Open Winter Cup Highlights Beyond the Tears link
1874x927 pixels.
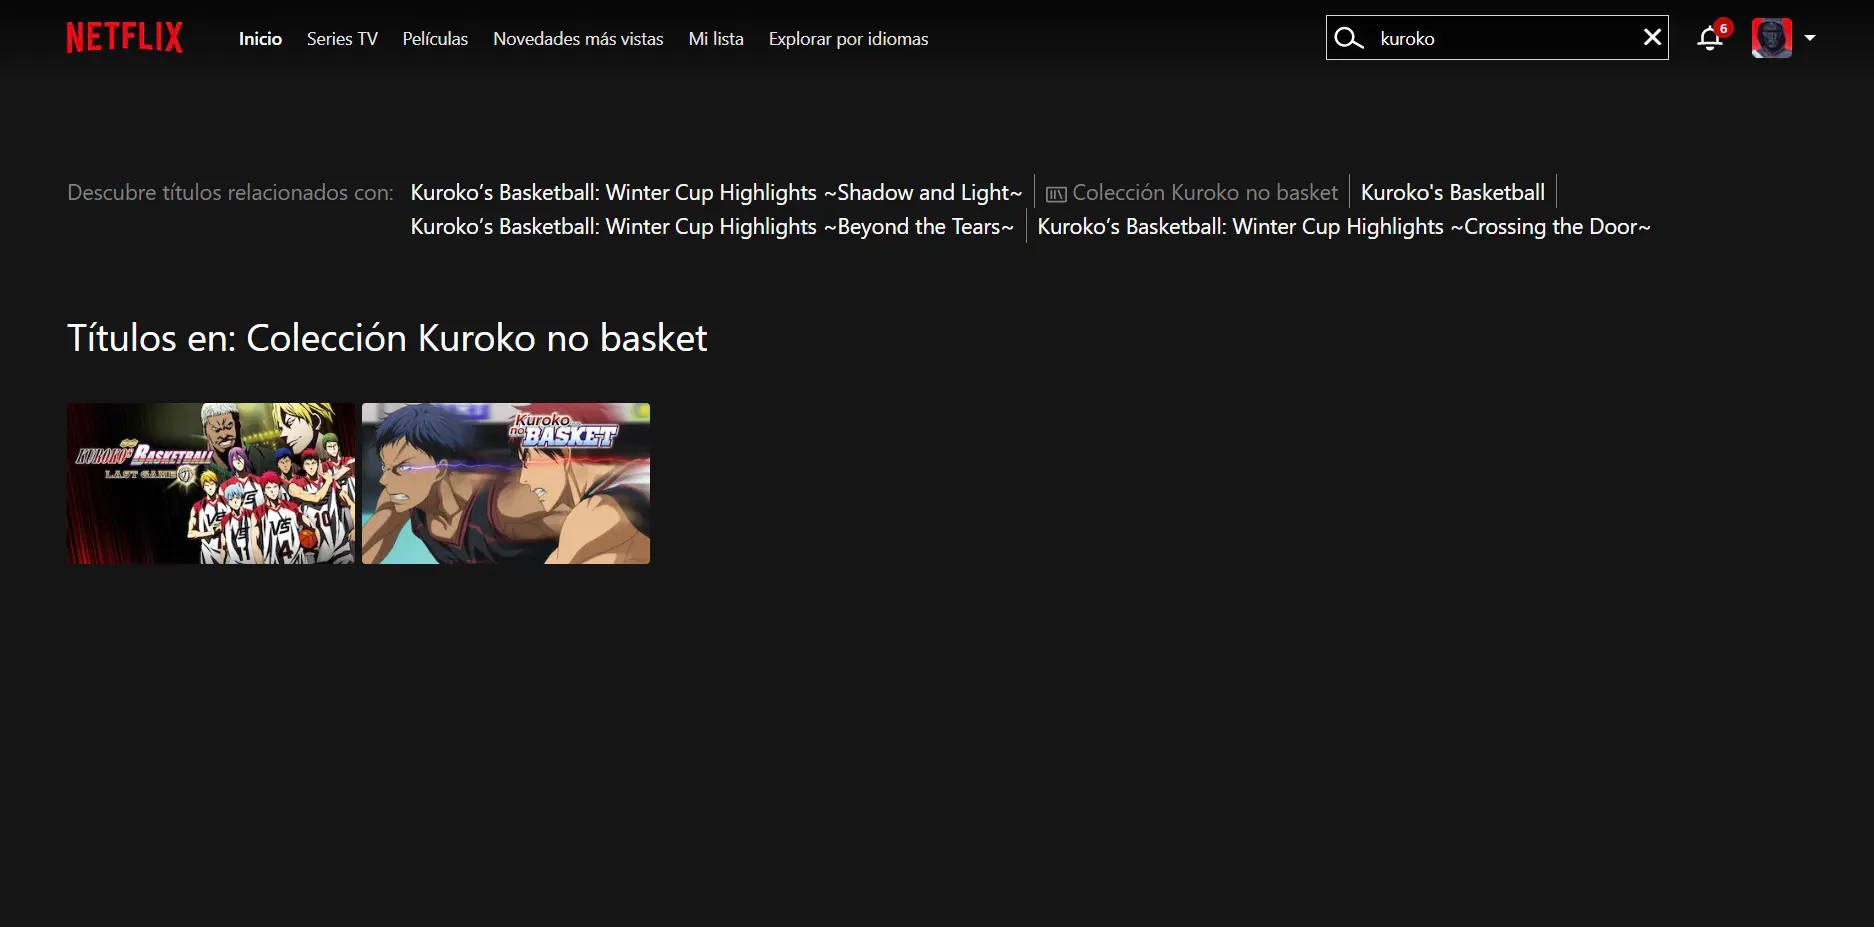(712, 226)
